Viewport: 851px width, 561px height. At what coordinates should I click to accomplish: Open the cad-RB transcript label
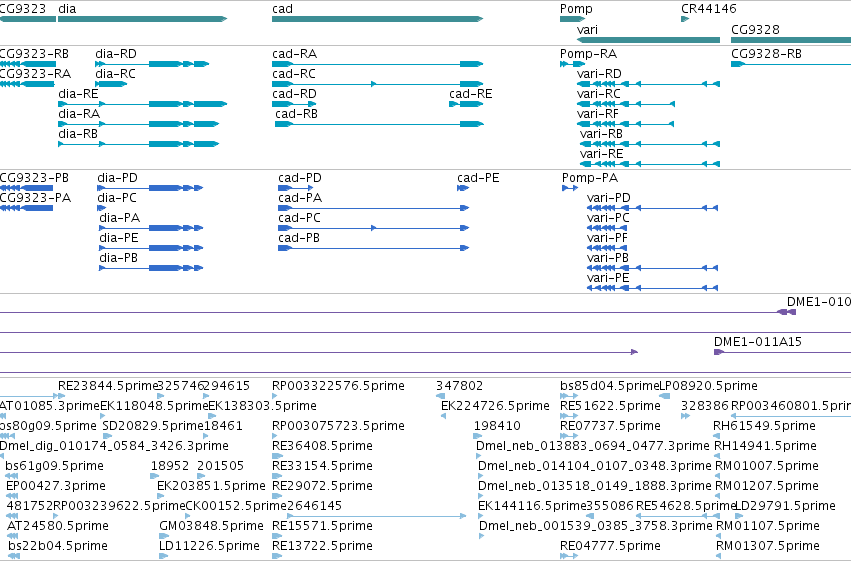tap(296, 114)
